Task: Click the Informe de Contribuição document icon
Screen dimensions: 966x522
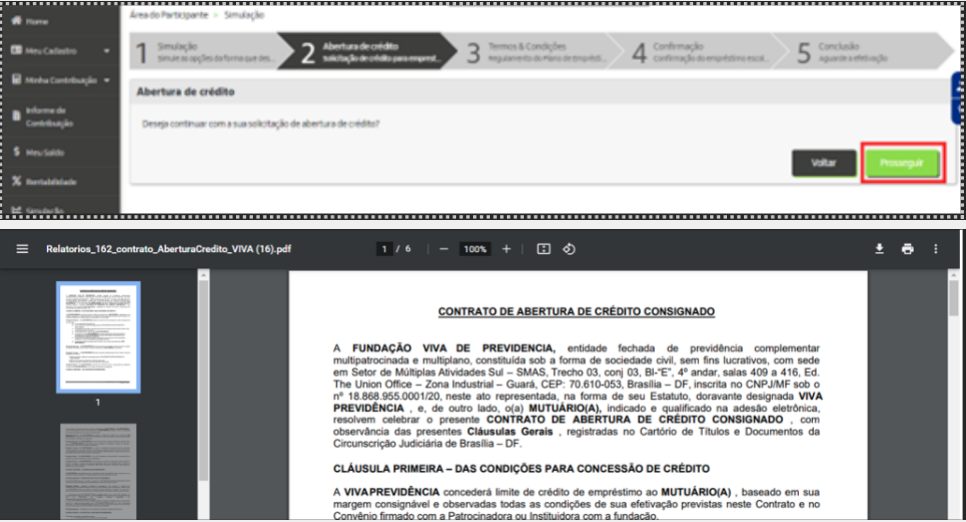Action: click(x=17, y=116)
